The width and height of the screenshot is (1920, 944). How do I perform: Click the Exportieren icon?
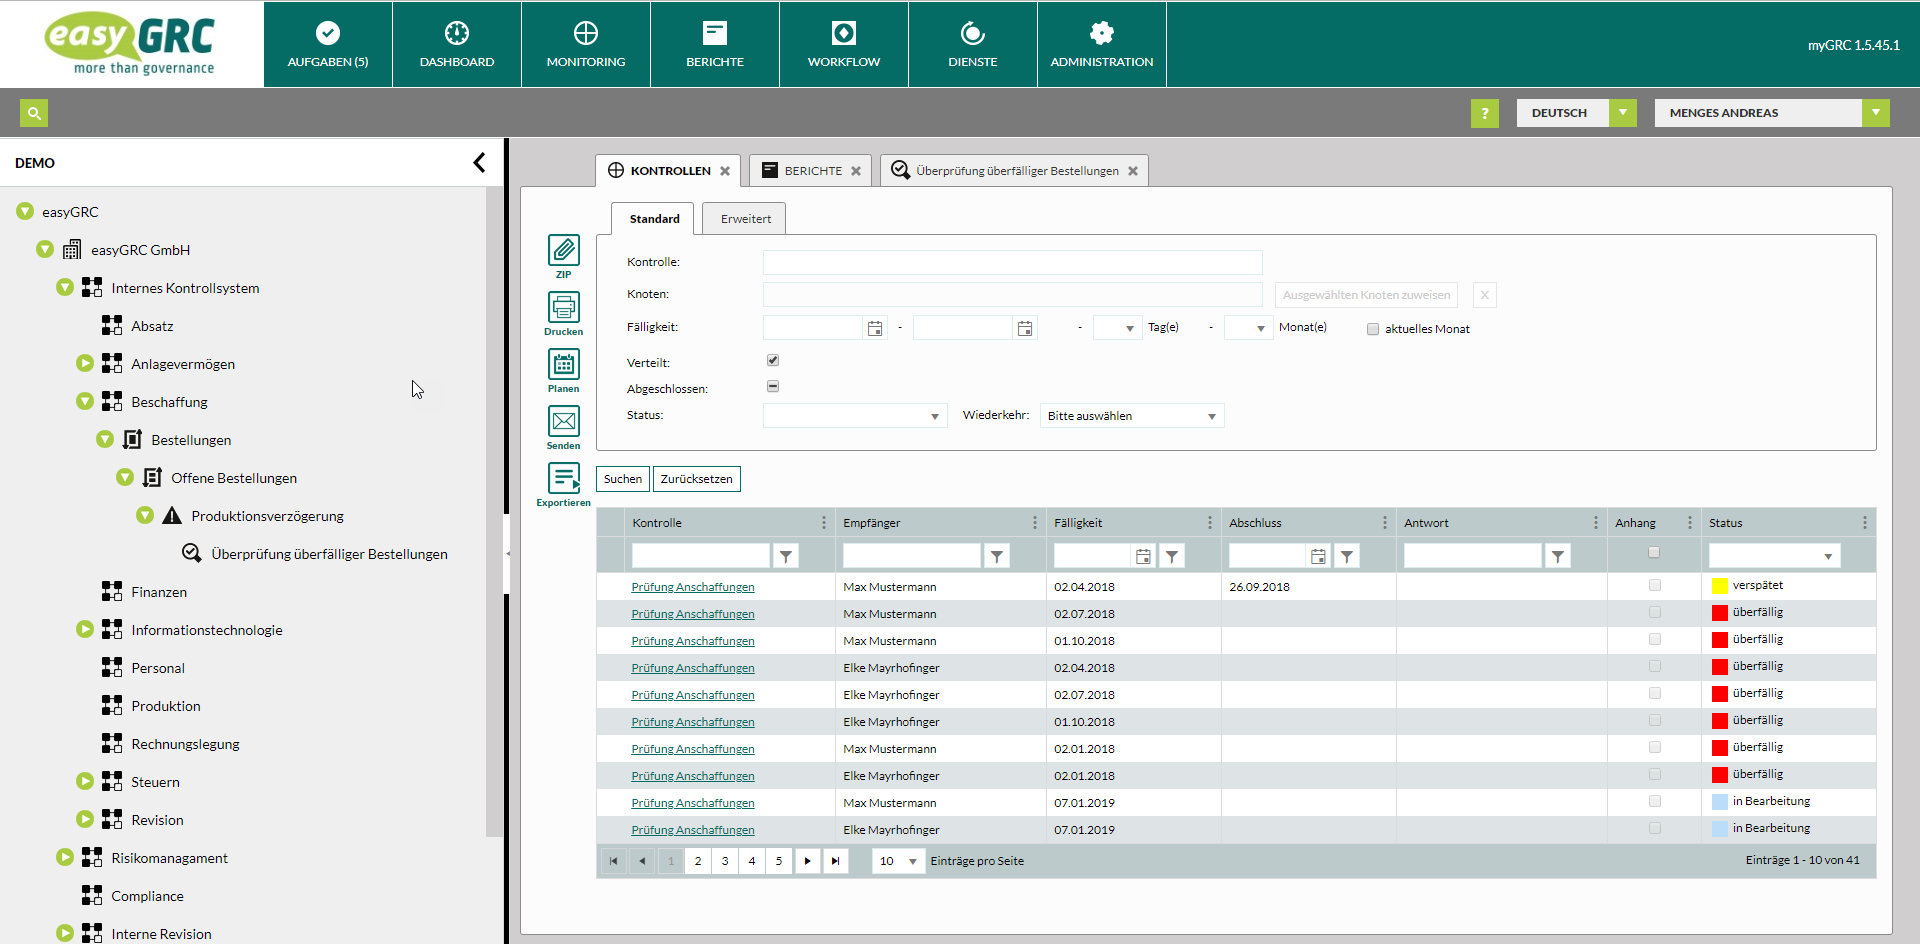[x=563, y=478]
